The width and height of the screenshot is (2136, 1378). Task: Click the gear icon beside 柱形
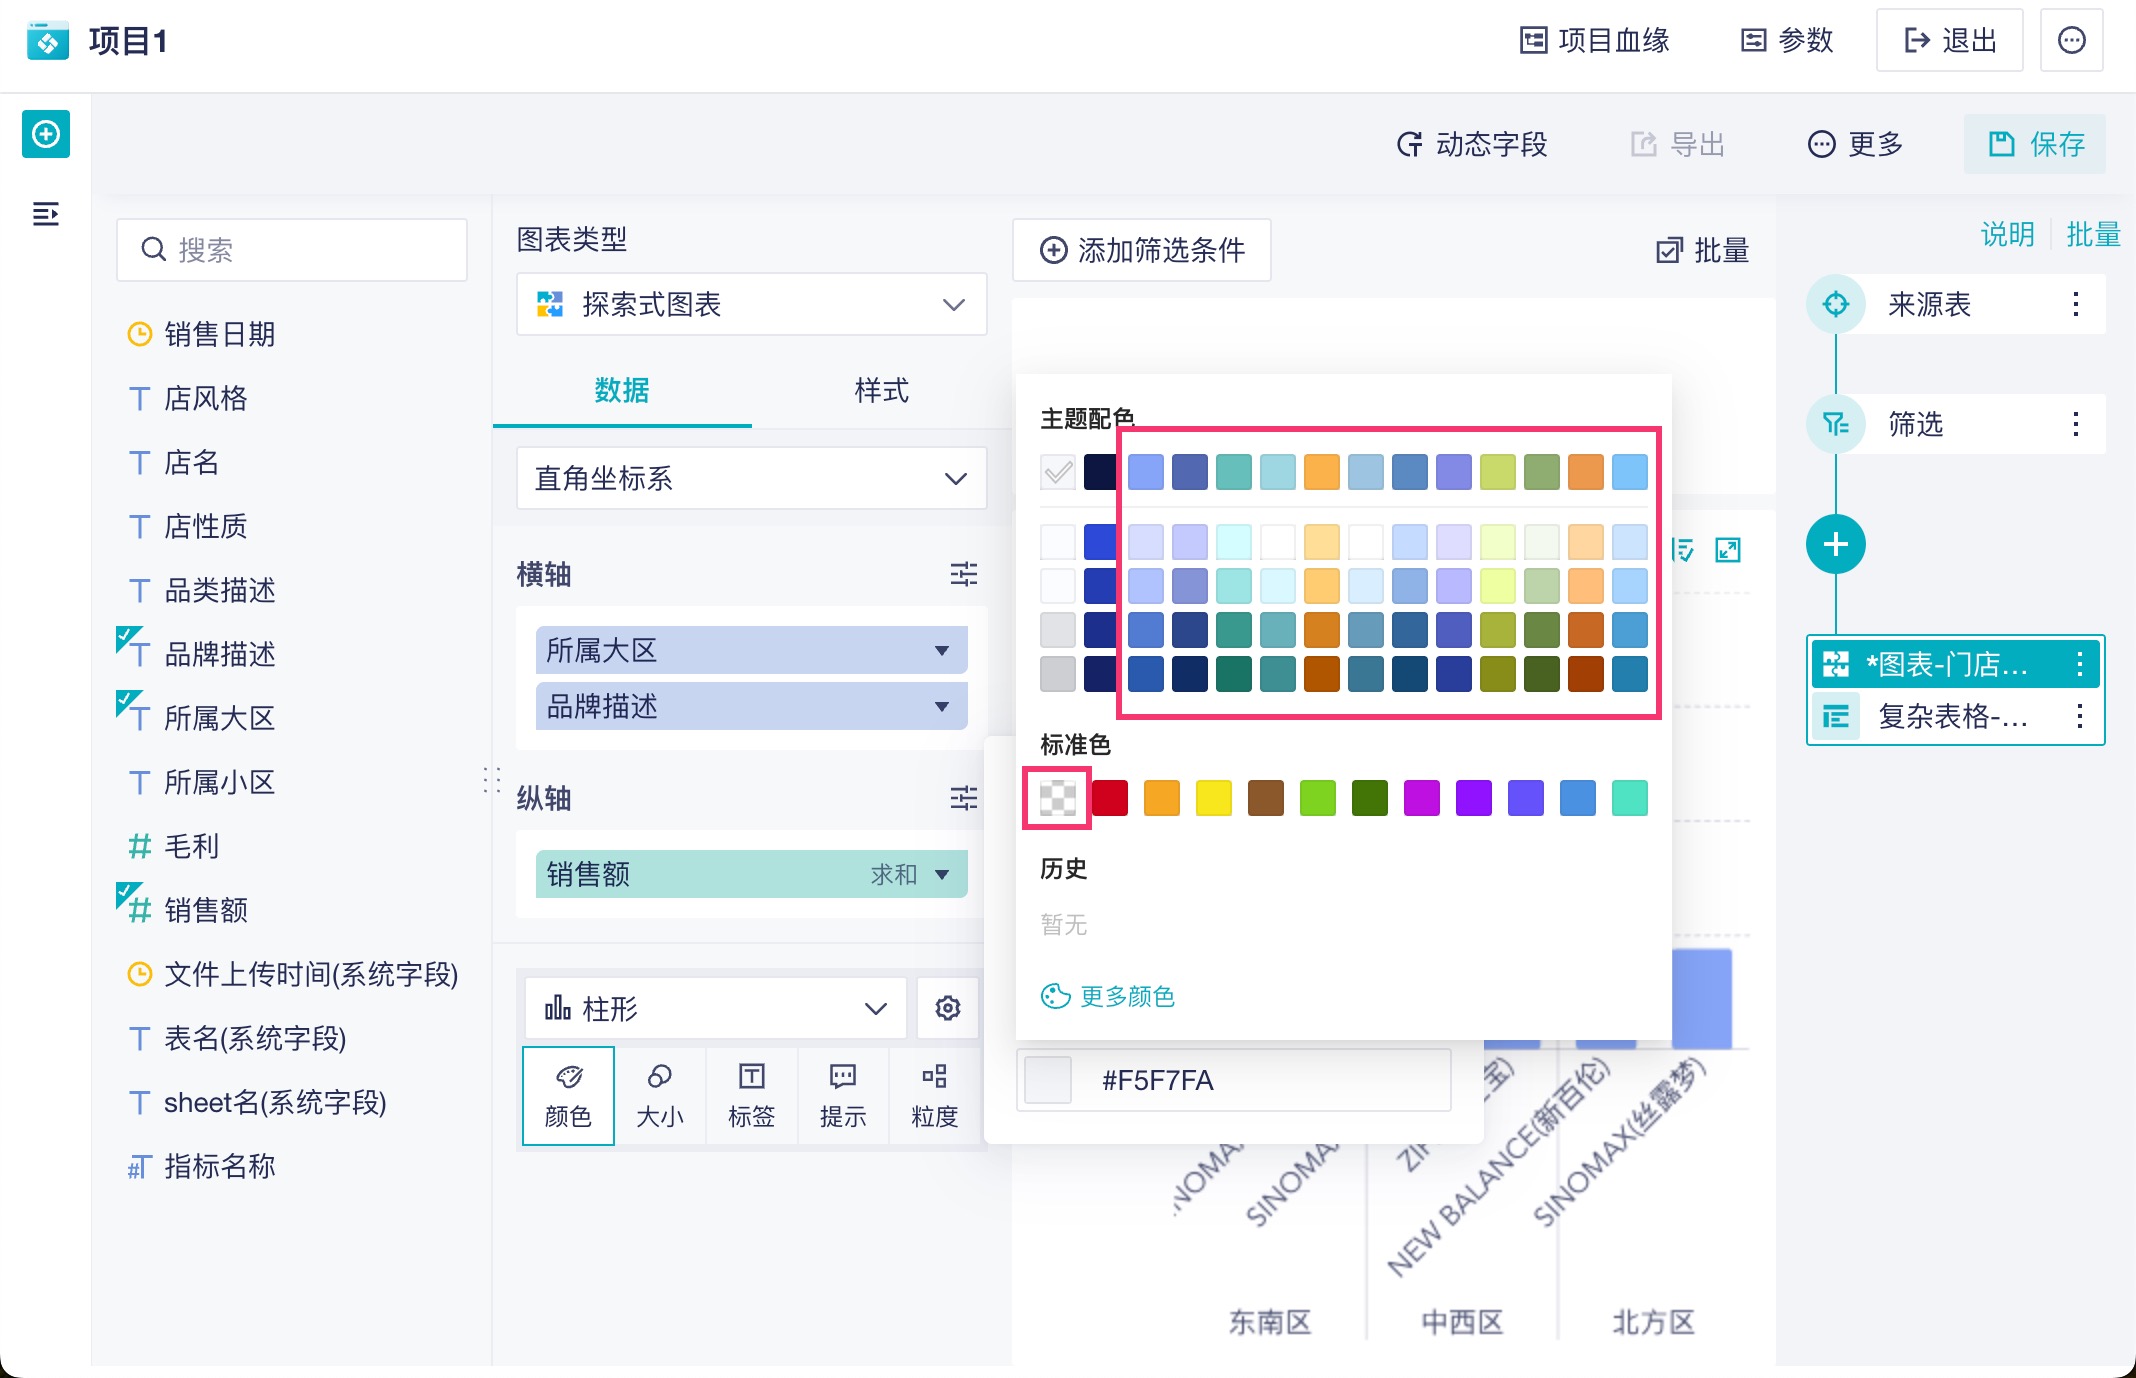point(947,1008)
